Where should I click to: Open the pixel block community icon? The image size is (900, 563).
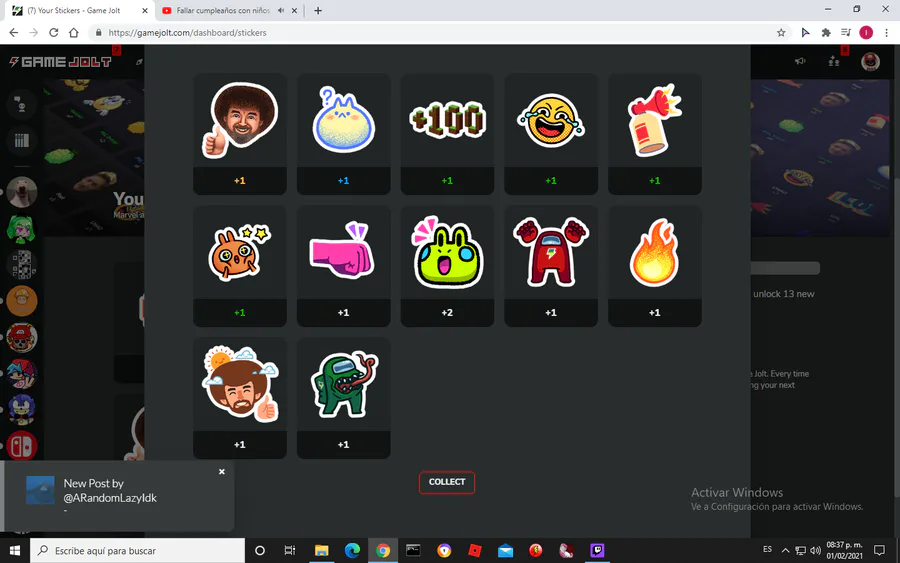tap(22, 265)
